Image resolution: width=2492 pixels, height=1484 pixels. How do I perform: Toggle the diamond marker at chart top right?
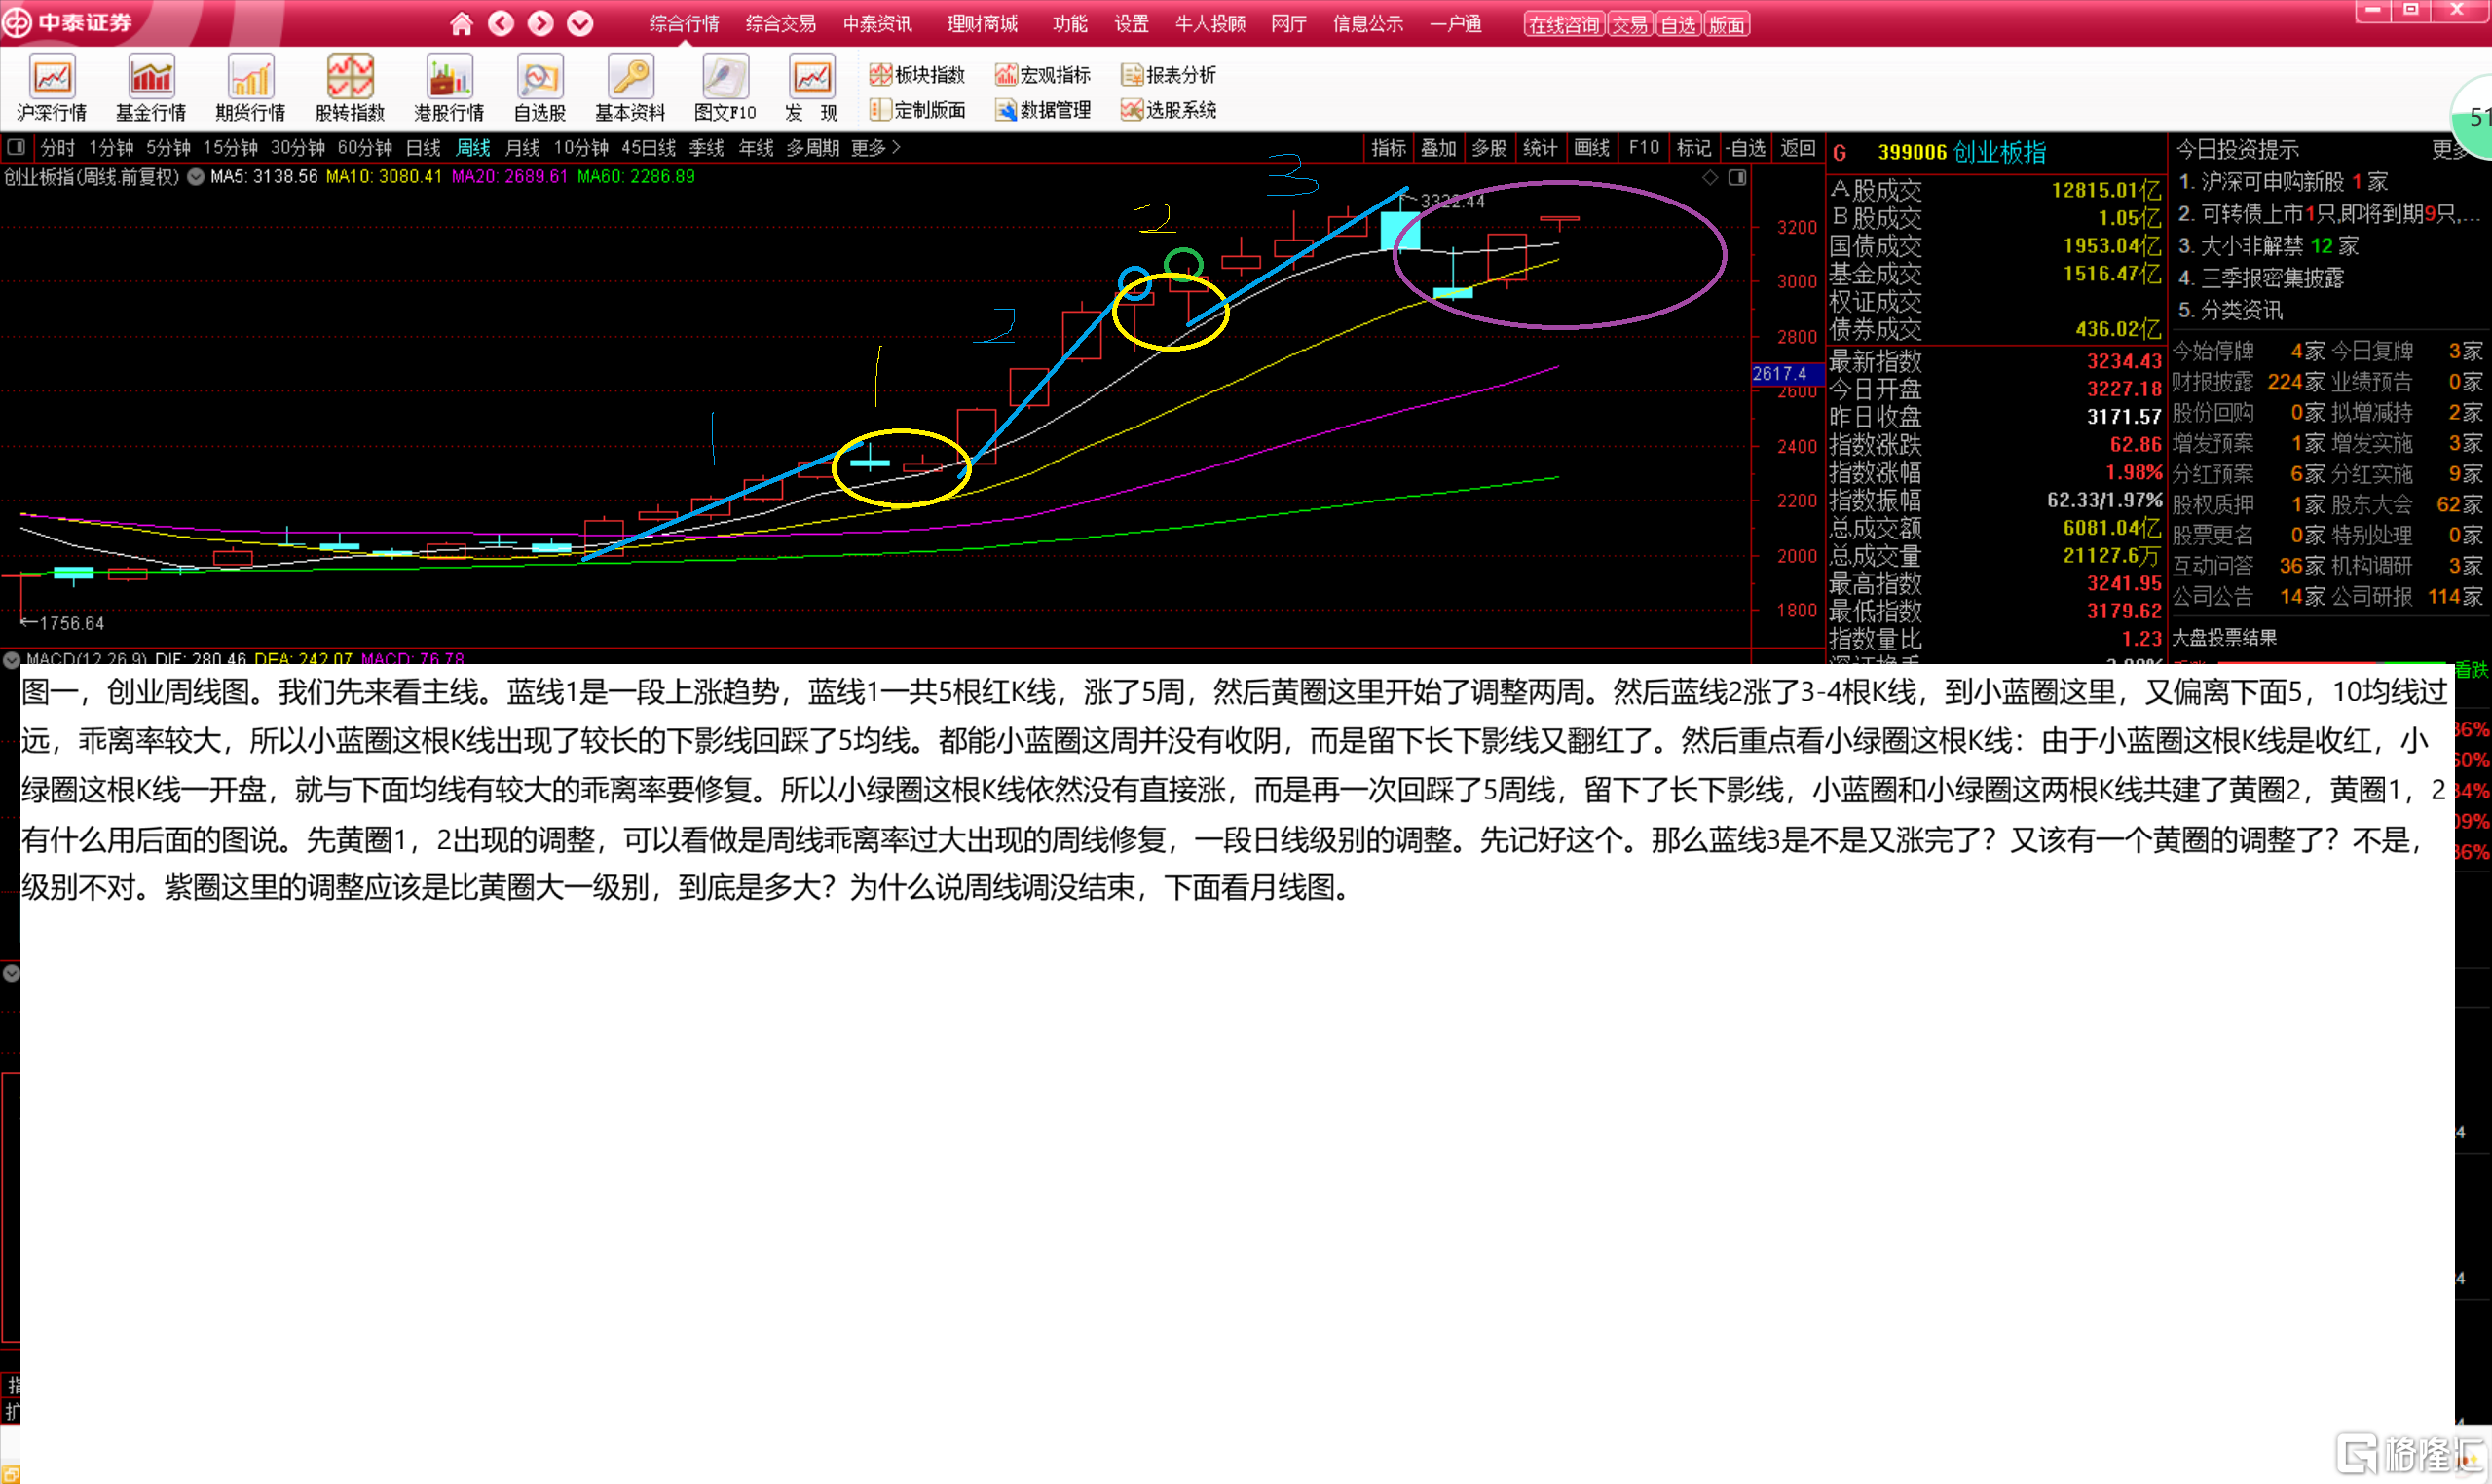pos(1710,177)
